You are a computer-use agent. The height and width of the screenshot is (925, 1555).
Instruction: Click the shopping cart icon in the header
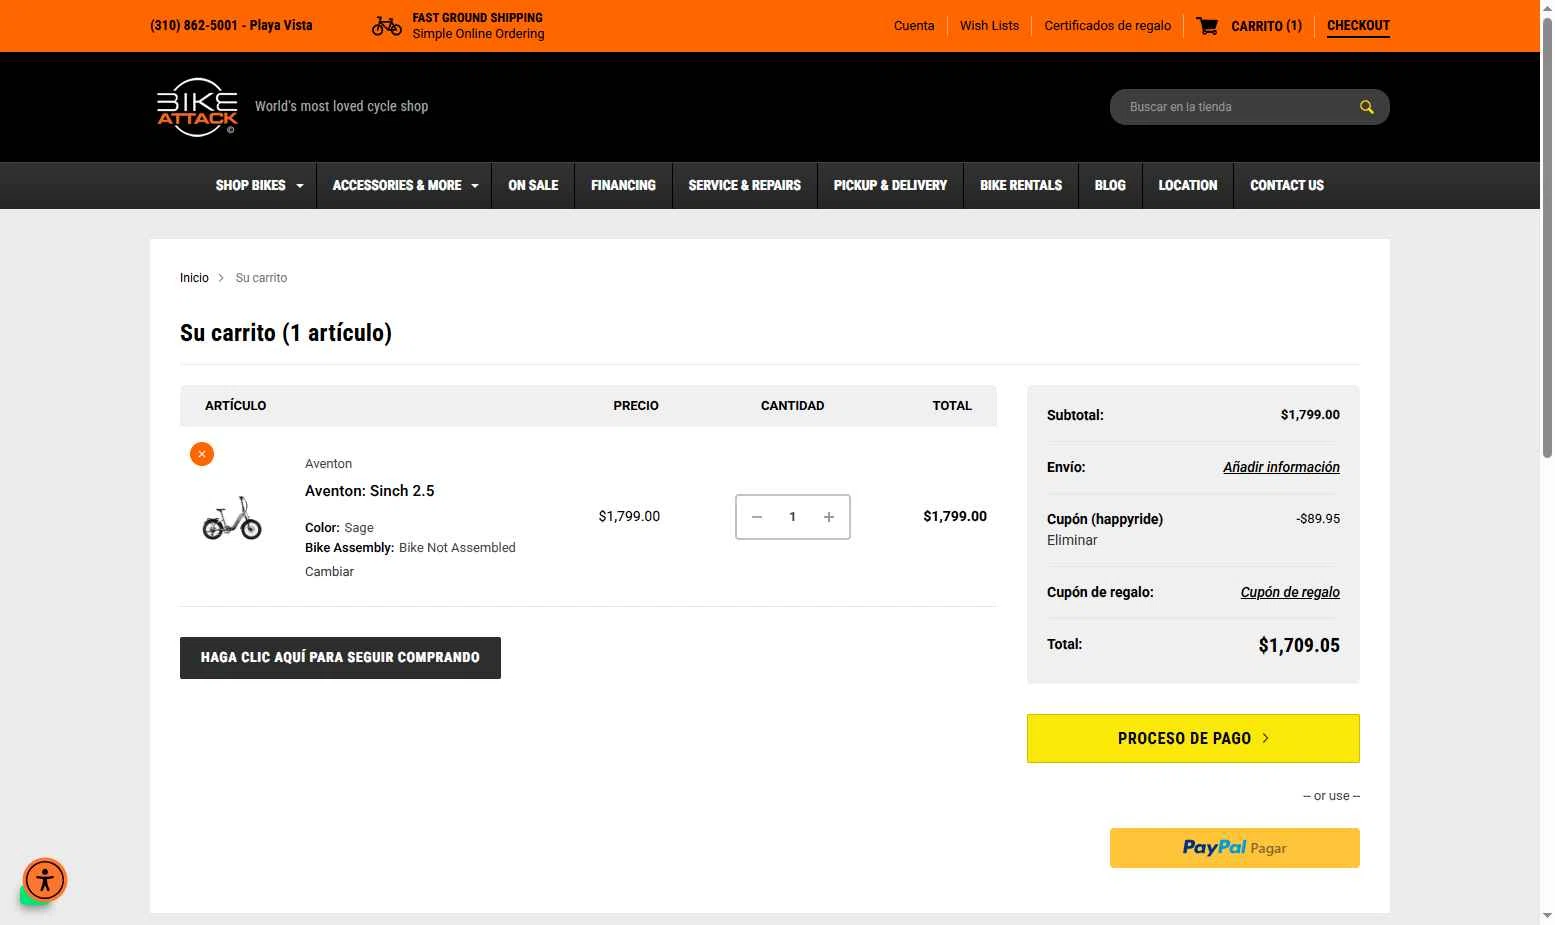[x=1207, y=26]
